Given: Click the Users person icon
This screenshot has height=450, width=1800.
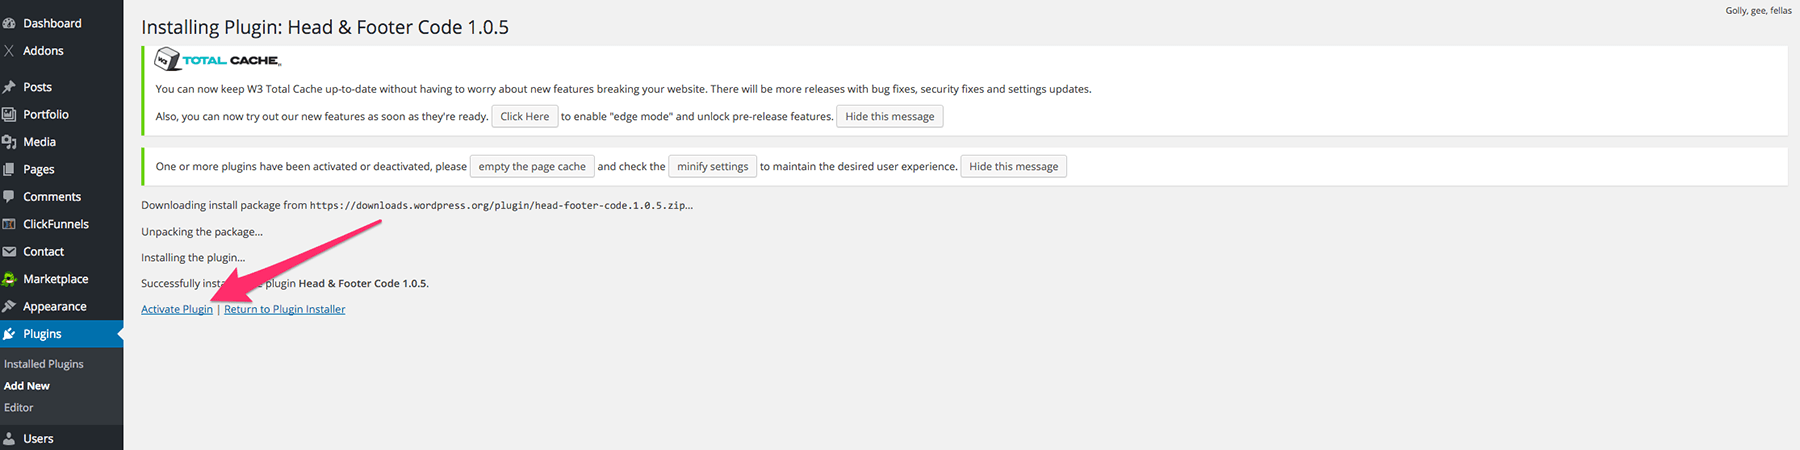Looking at the screenshot, I should click(x=9, y=439).
